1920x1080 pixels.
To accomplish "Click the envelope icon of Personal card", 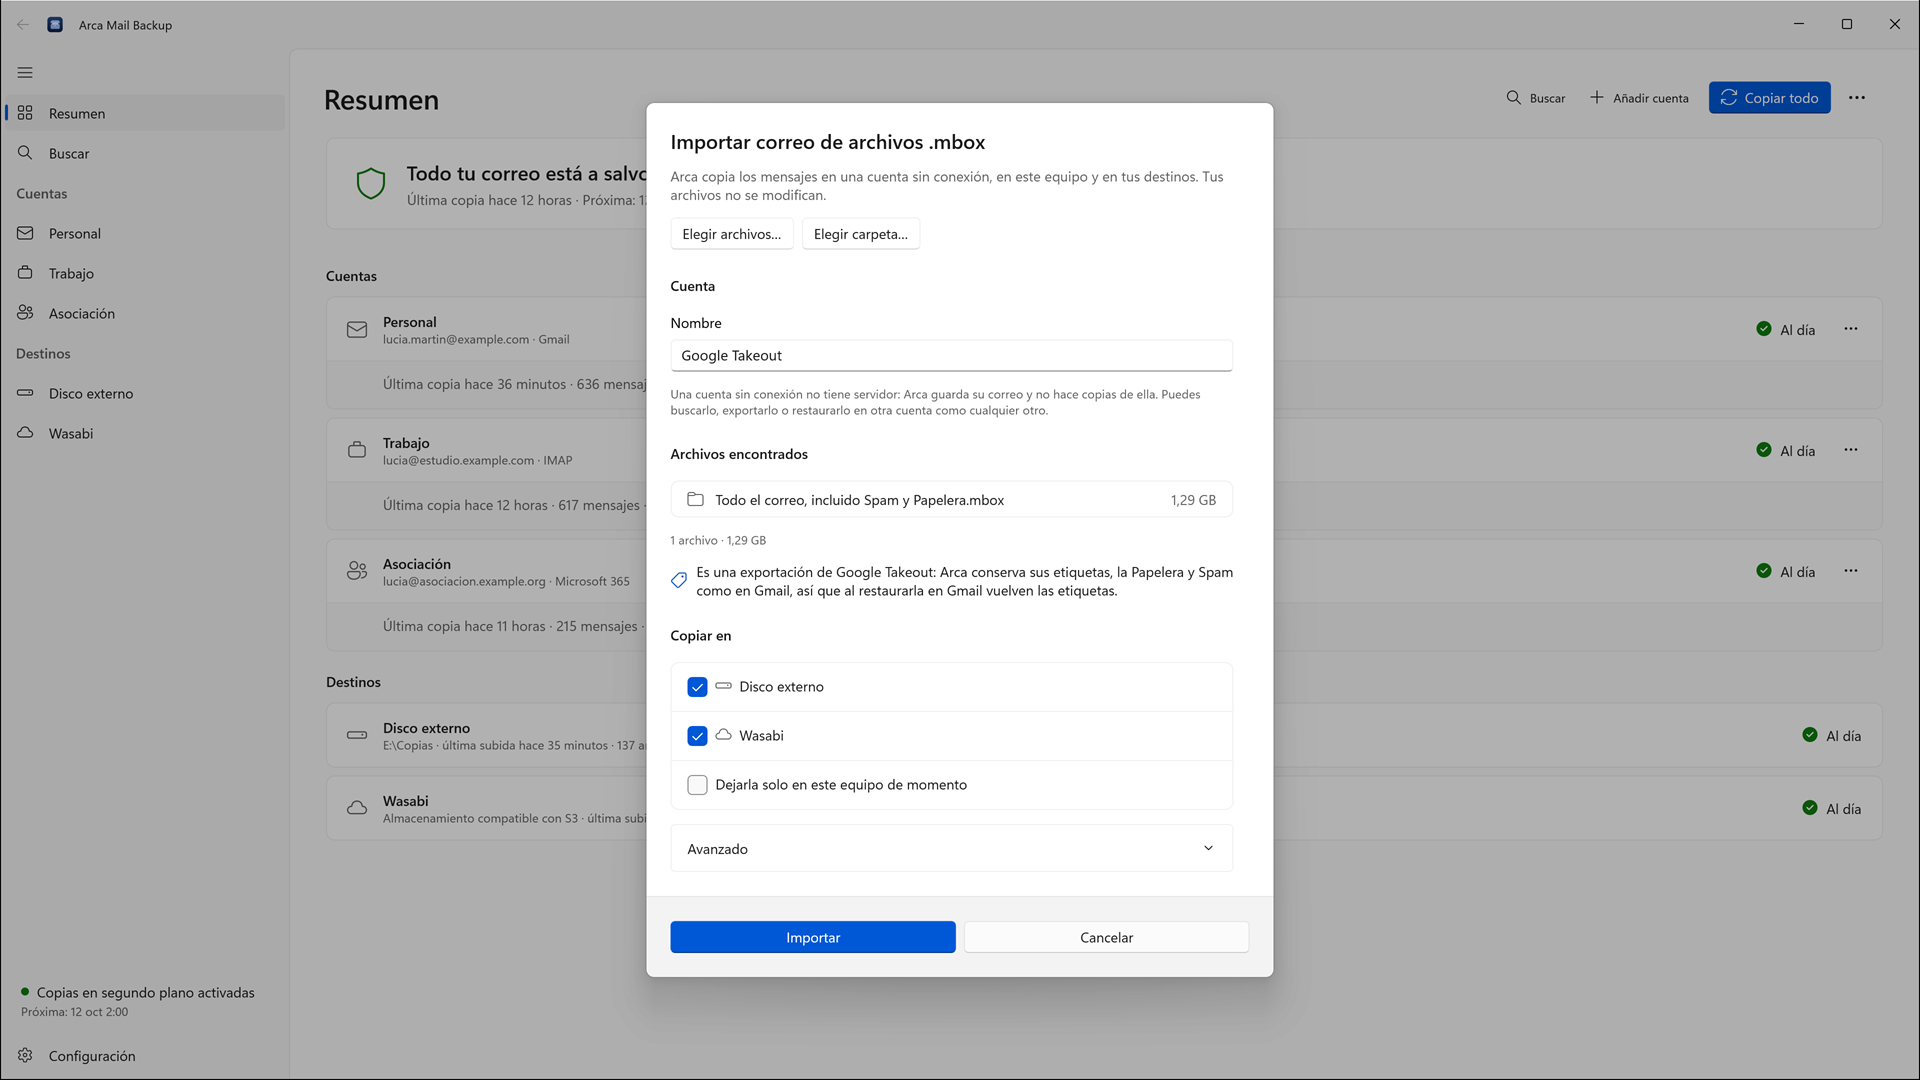I will 357,330.
